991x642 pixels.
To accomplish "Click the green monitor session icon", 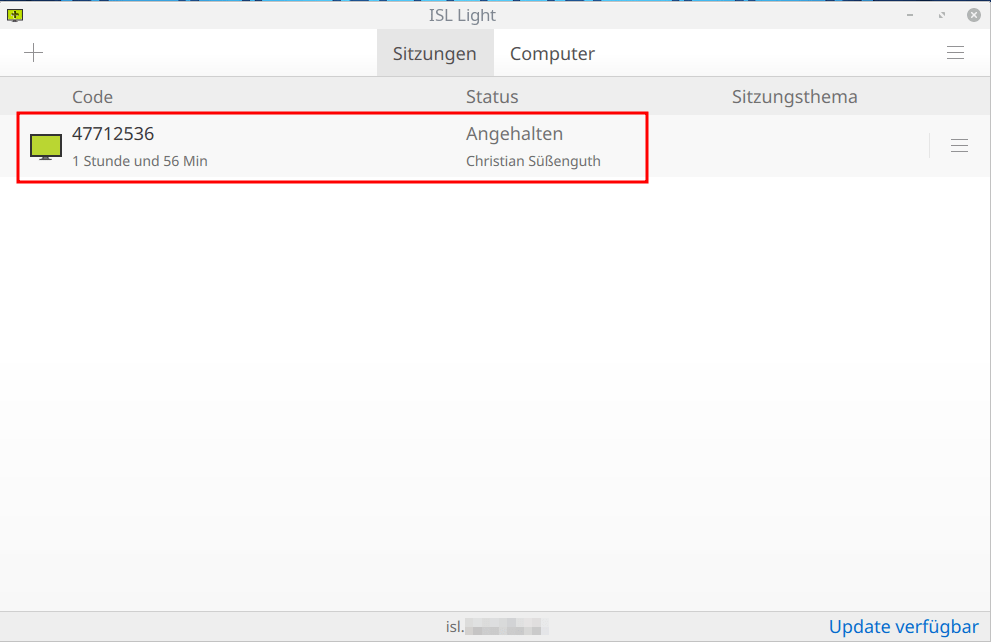I will [46, 147].
